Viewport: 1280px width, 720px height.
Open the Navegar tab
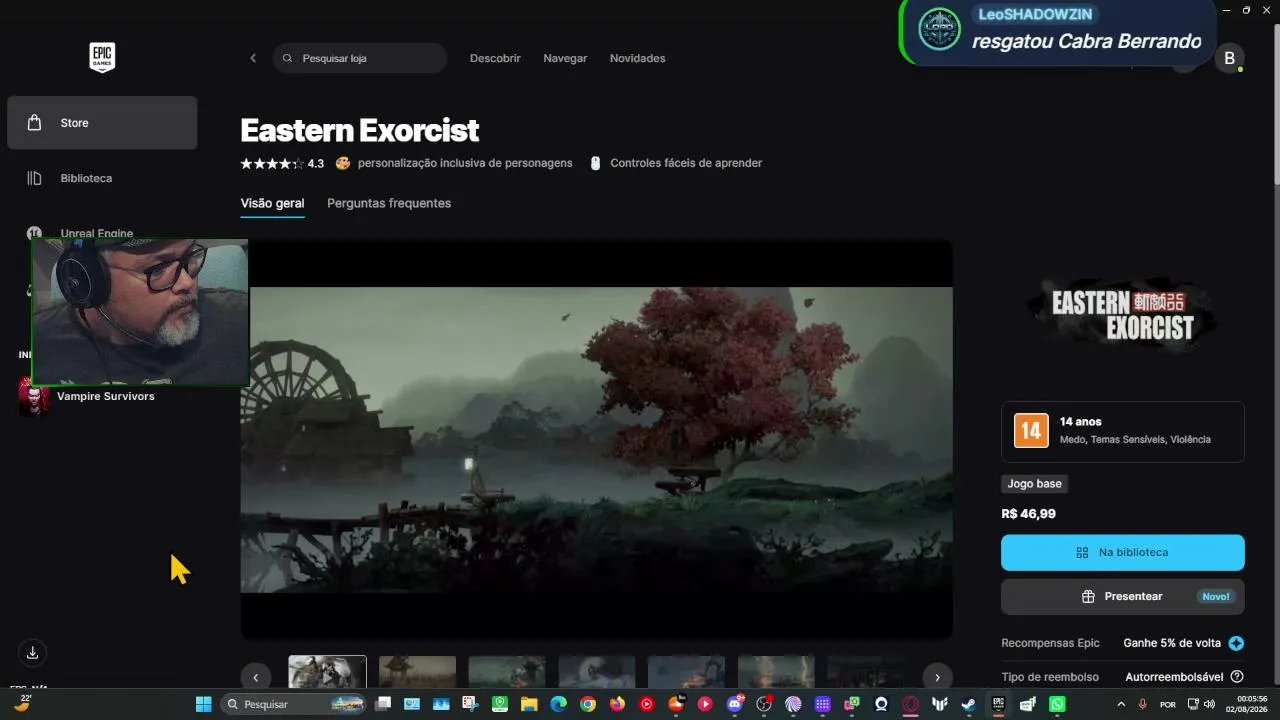[x=565, y=58]
